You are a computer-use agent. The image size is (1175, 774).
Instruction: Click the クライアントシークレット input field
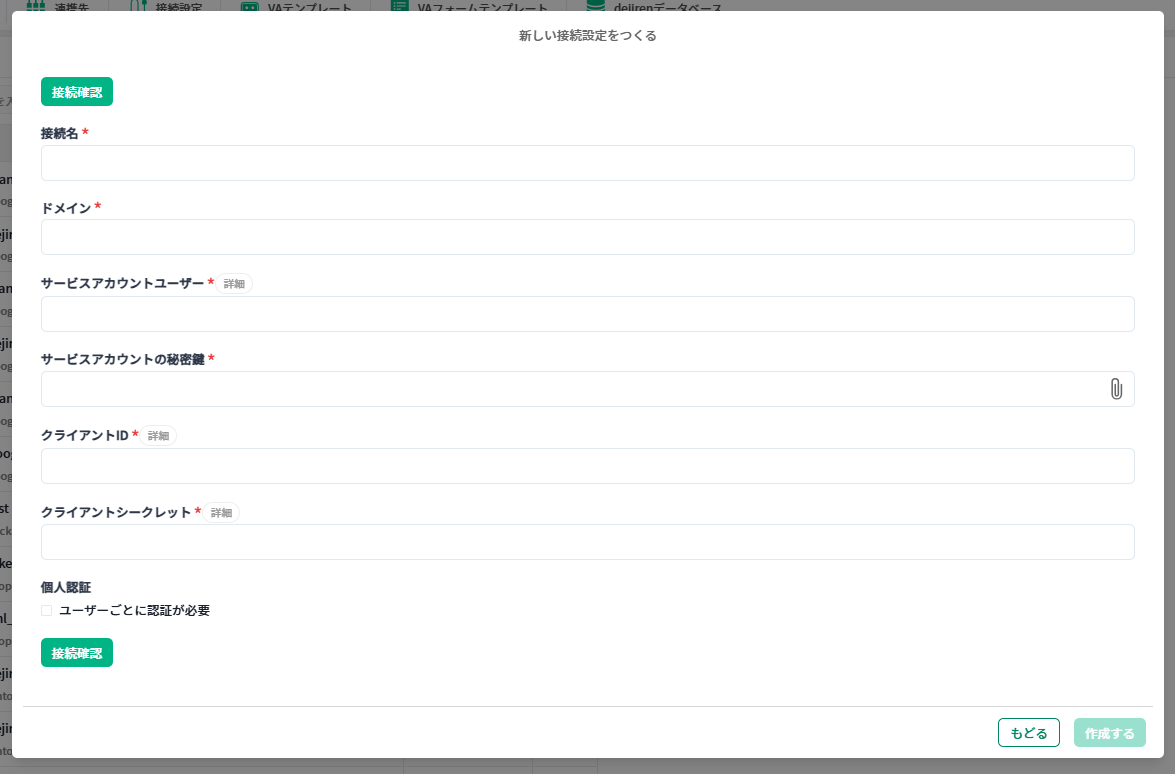[587, 542]
